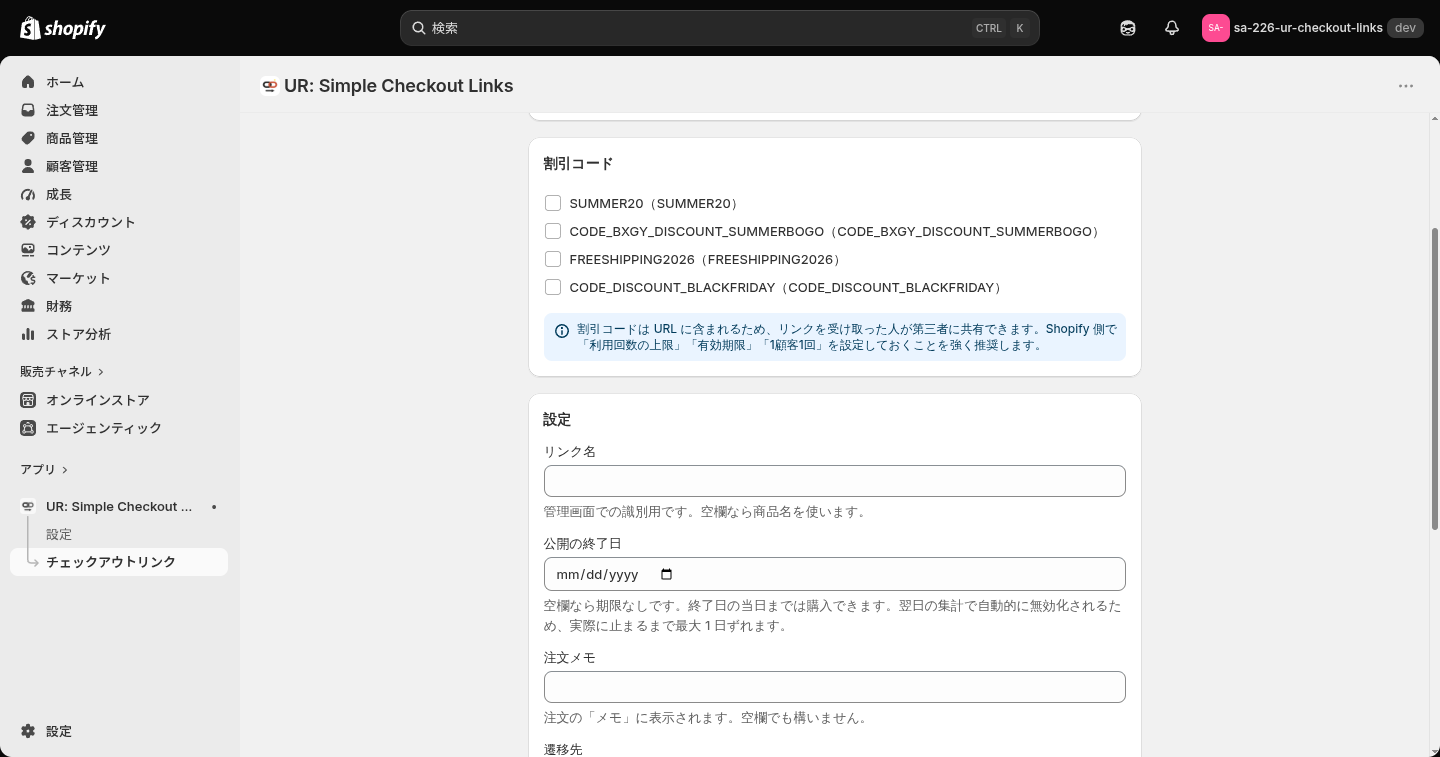
Task: Open 注文管理 orders icon
Action: 28,110
